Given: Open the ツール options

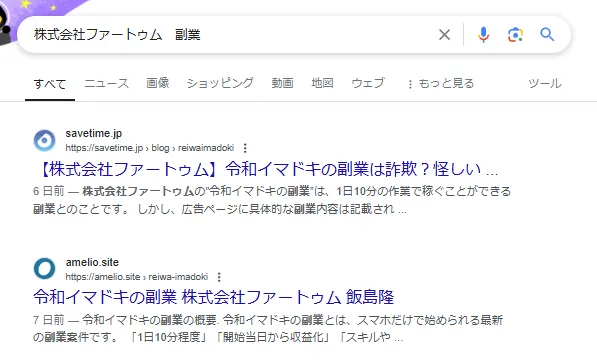Looking at the screenshot, I should pos(545,83).
